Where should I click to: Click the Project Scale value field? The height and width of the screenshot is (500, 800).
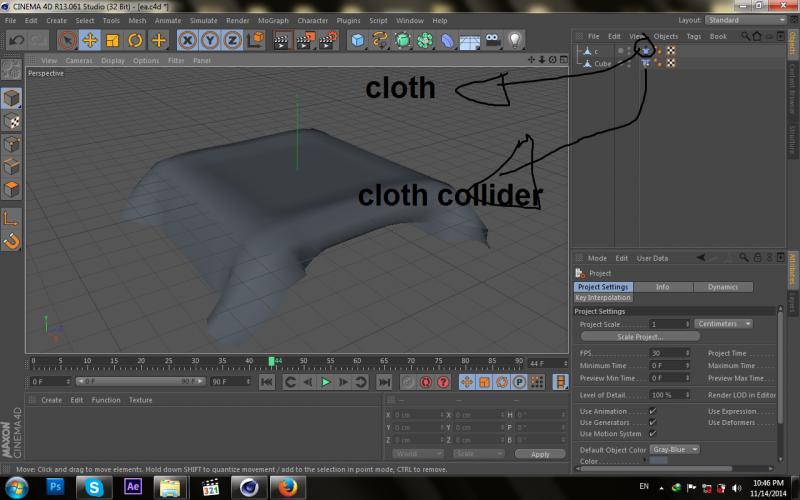pos(669,323)
